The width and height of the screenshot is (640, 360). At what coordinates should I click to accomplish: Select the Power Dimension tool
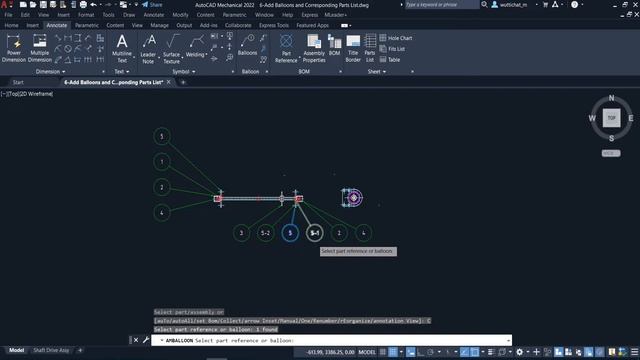click(13, 48)
